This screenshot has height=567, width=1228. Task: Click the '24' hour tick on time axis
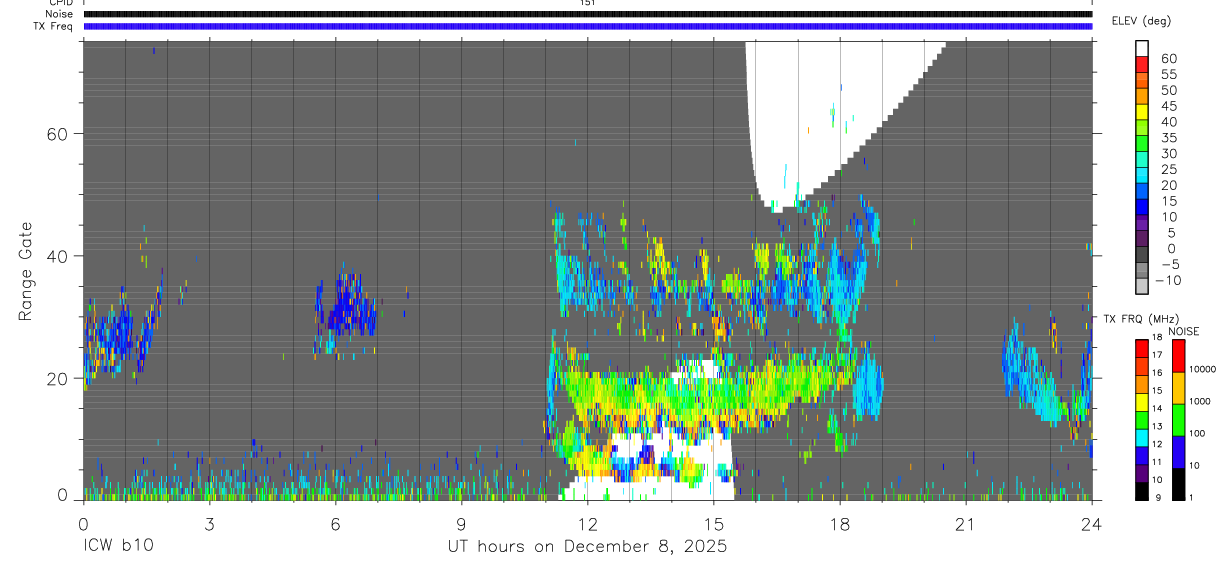click(1092, 523)
